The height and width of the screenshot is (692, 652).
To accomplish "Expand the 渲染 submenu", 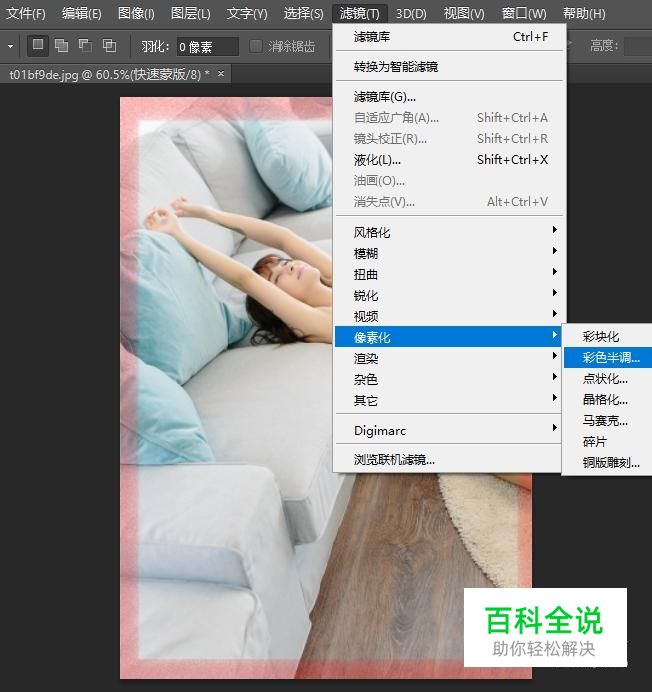I will [448, 358].
